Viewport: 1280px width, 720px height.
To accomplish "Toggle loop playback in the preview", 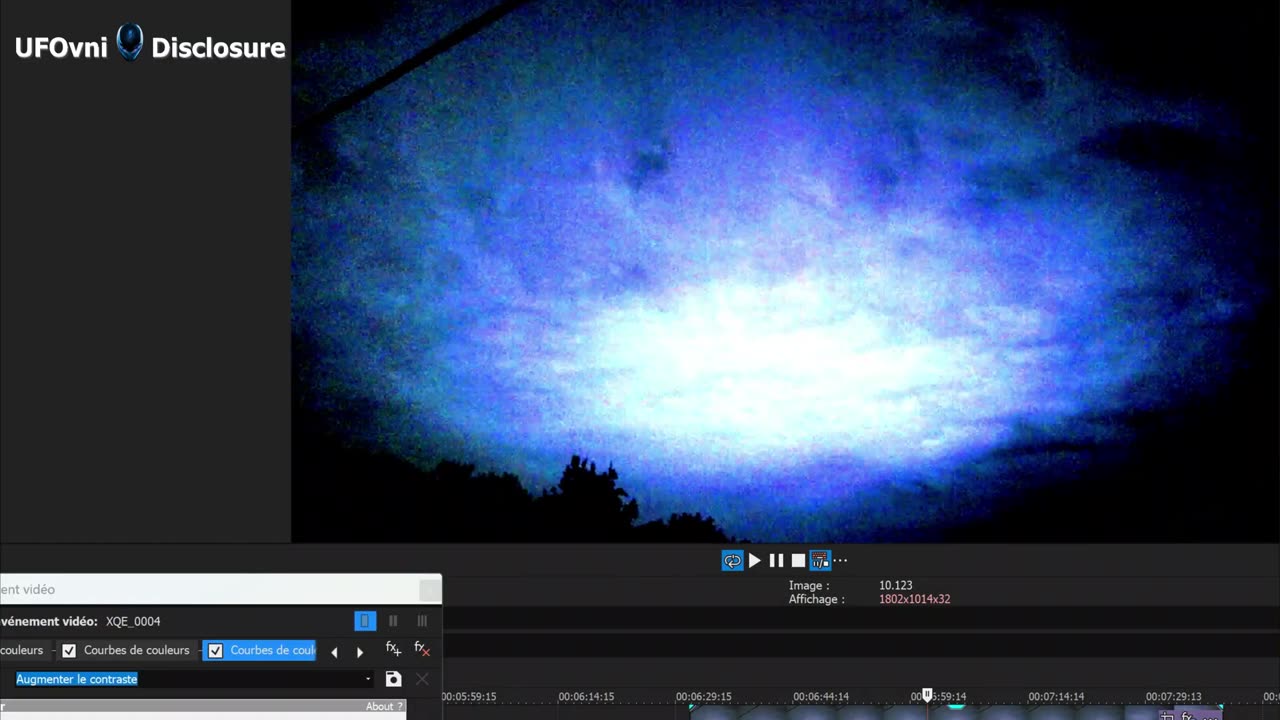I will pyautogui.click(x=733, y=561).
